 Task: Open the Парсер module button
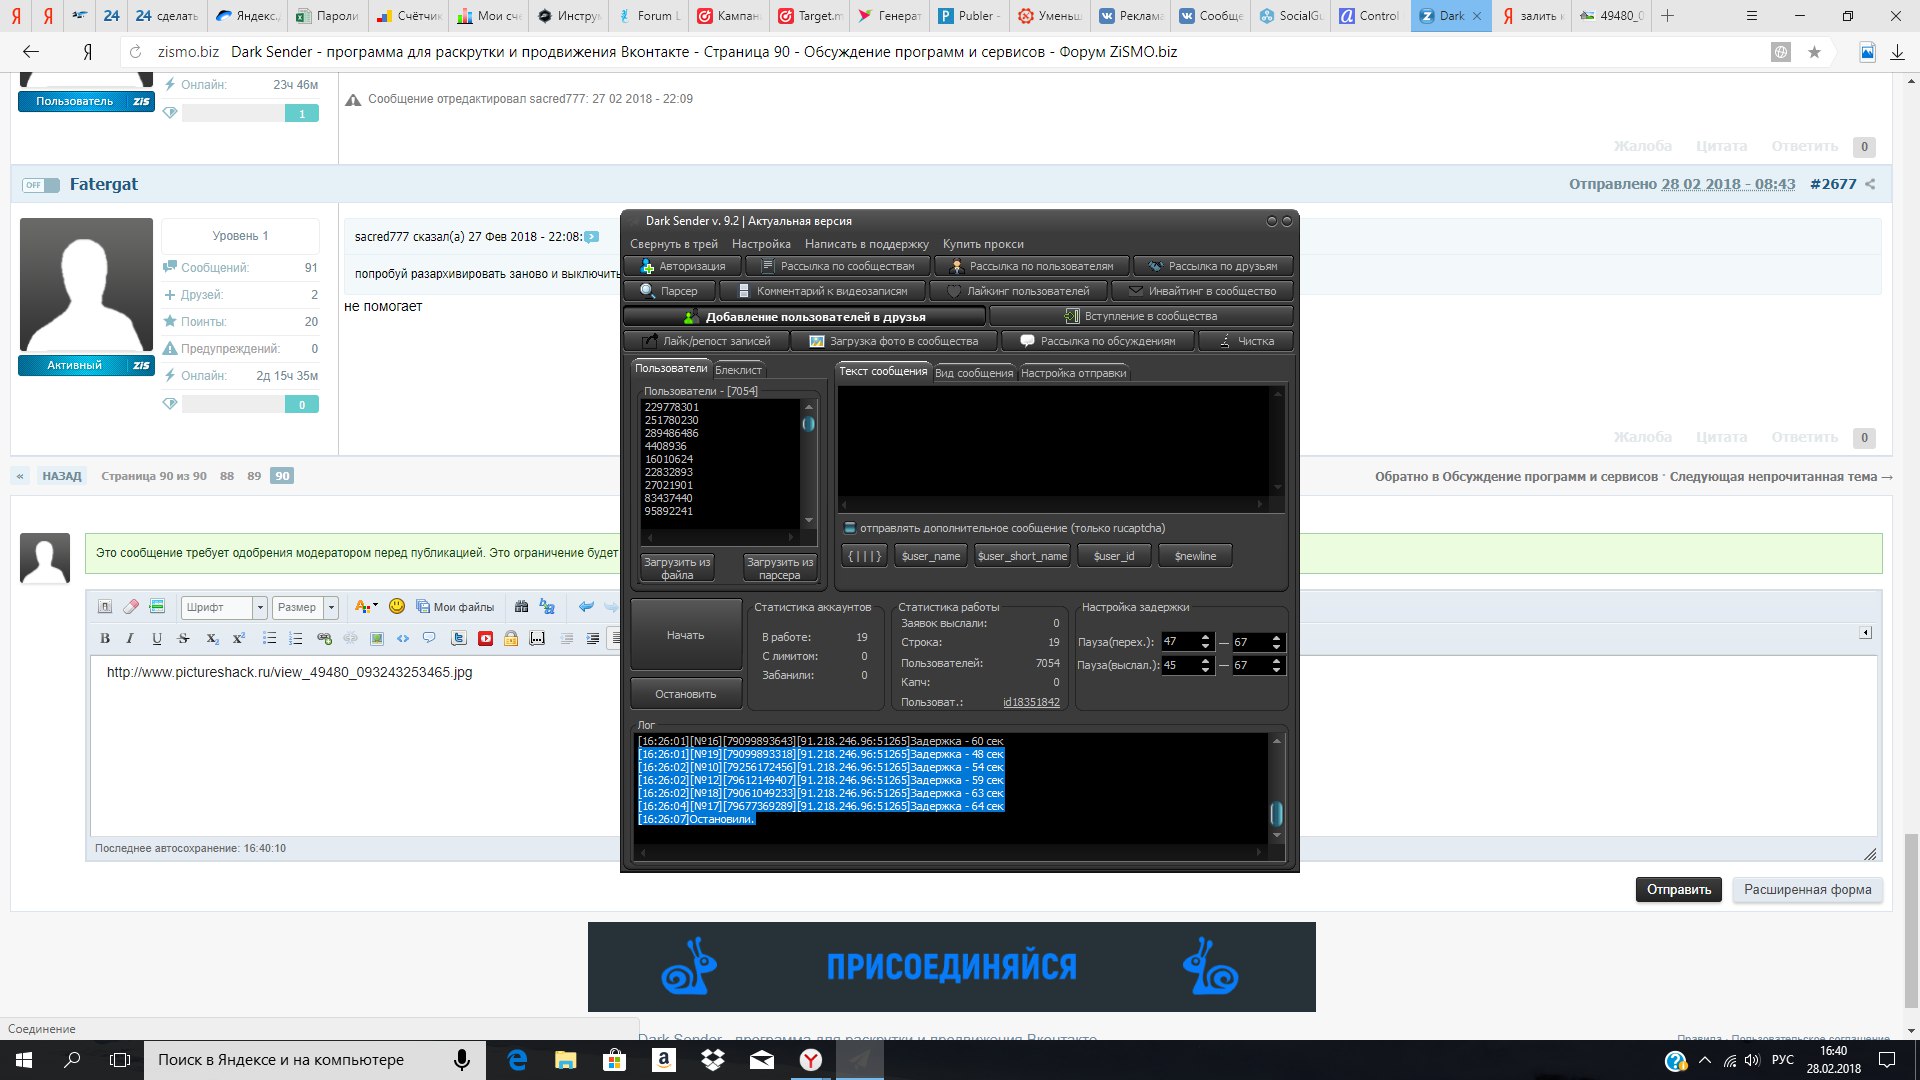point(670,291)
